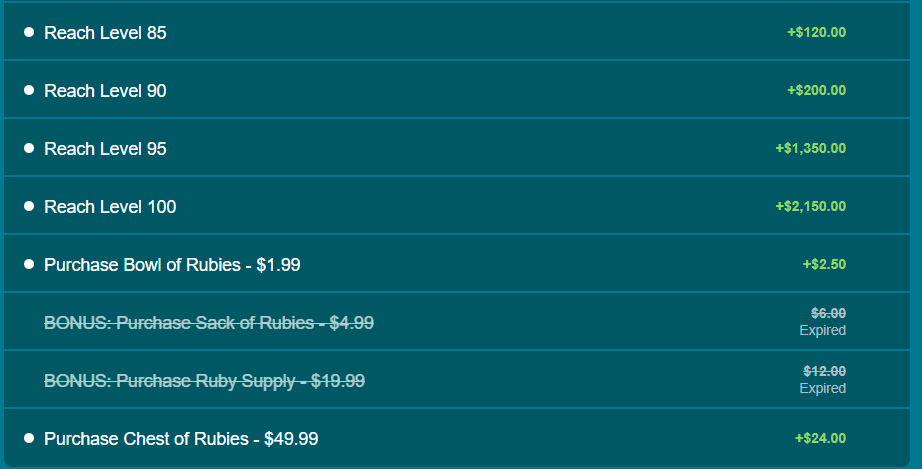This screenshot has height=469, width=922.
Task: Click the +$200.00 reward amount
Action: tap(816, 91)
